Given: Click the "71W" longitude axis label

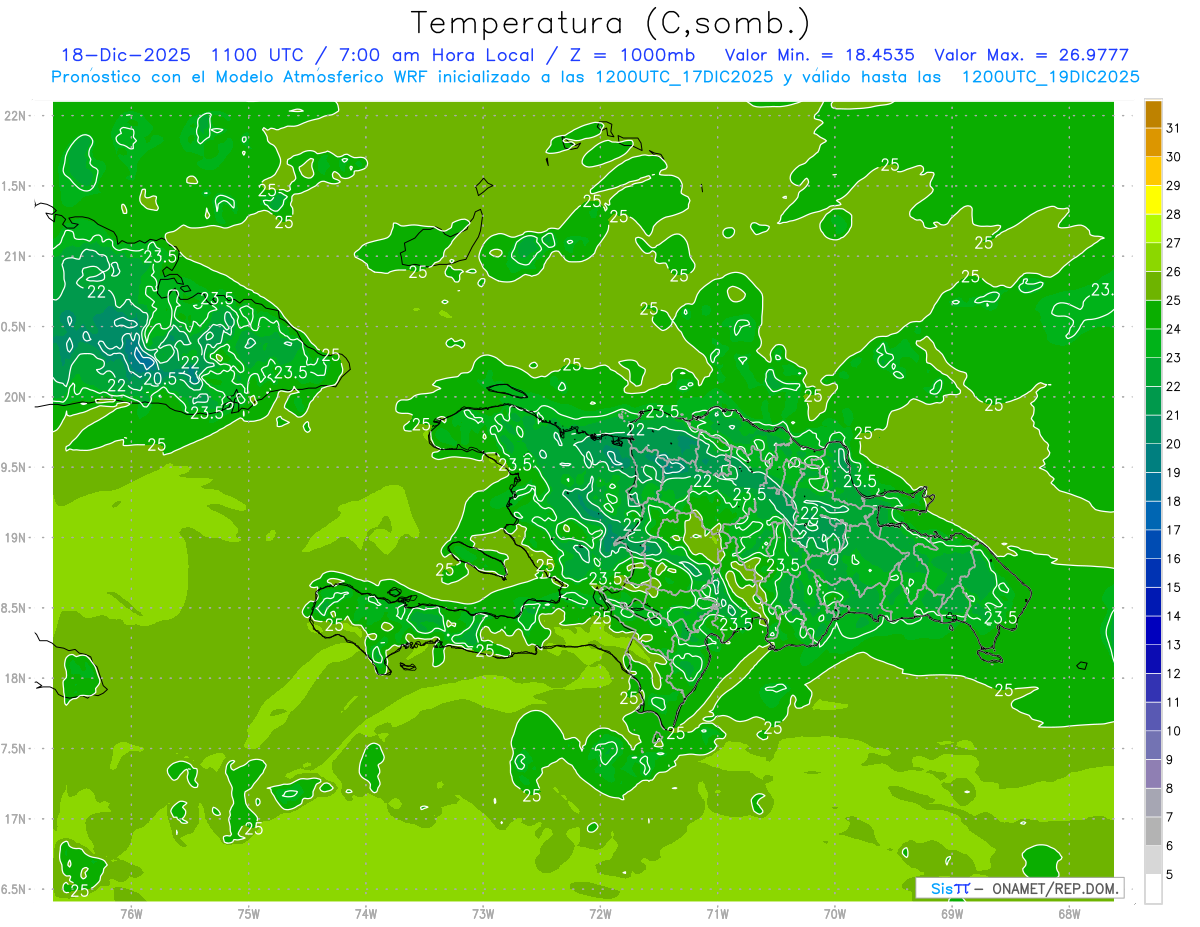Looking at the screenshot, I should 717,912.
